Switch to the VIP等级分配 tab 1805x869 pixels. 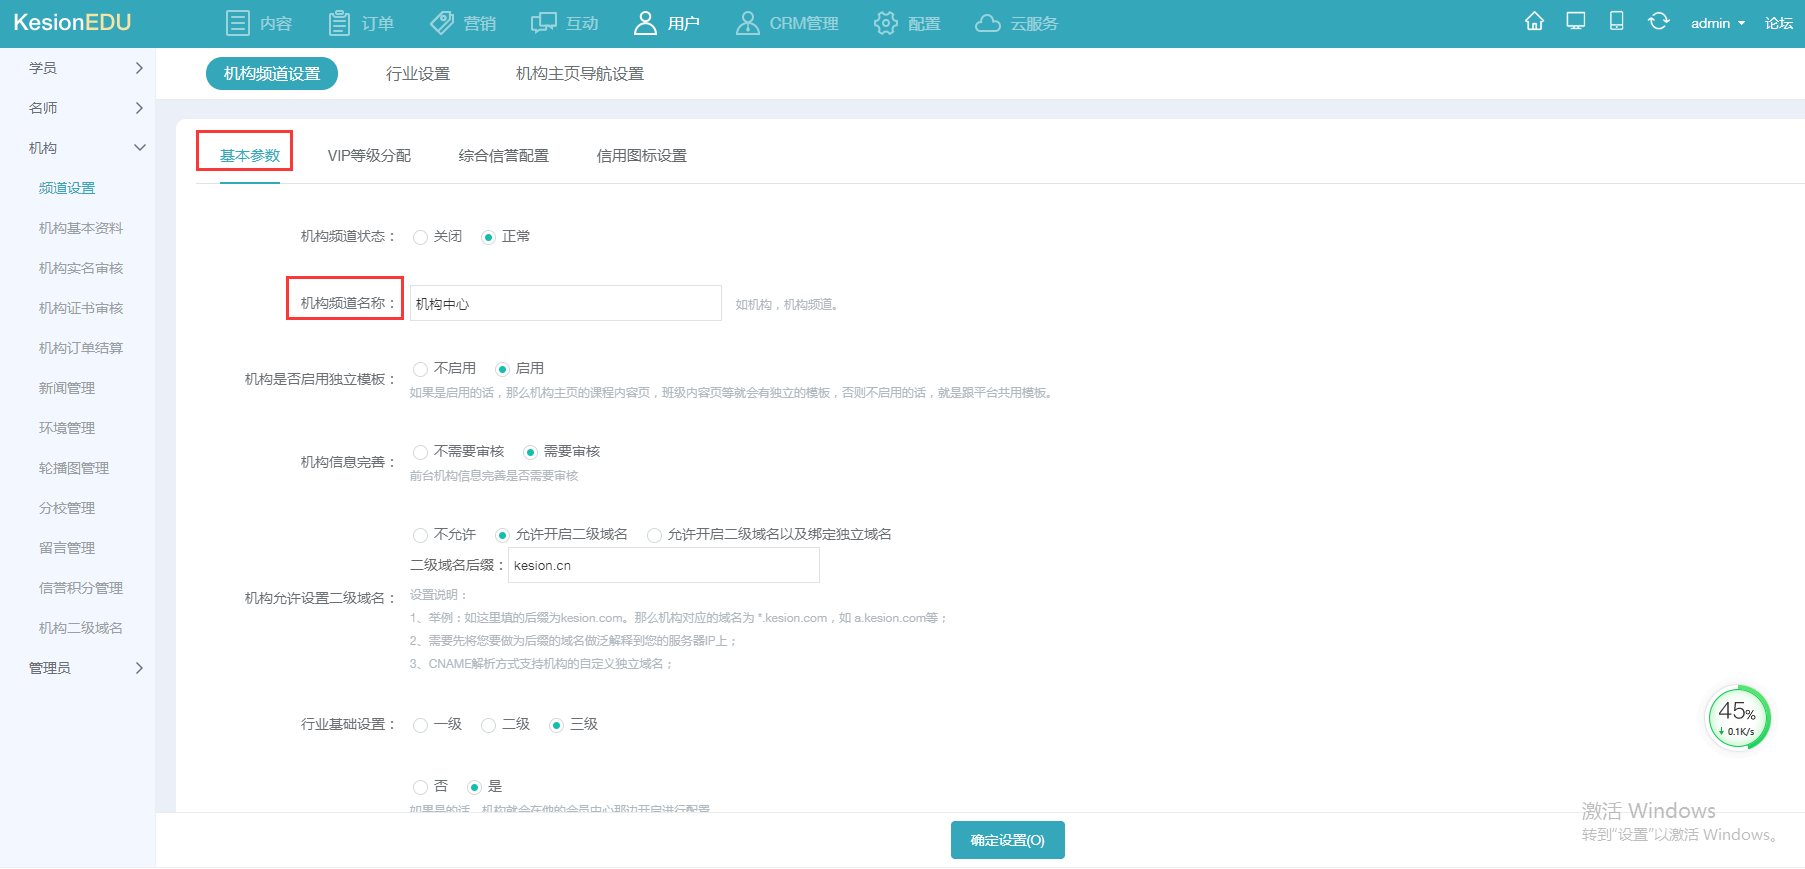[369, 156]
